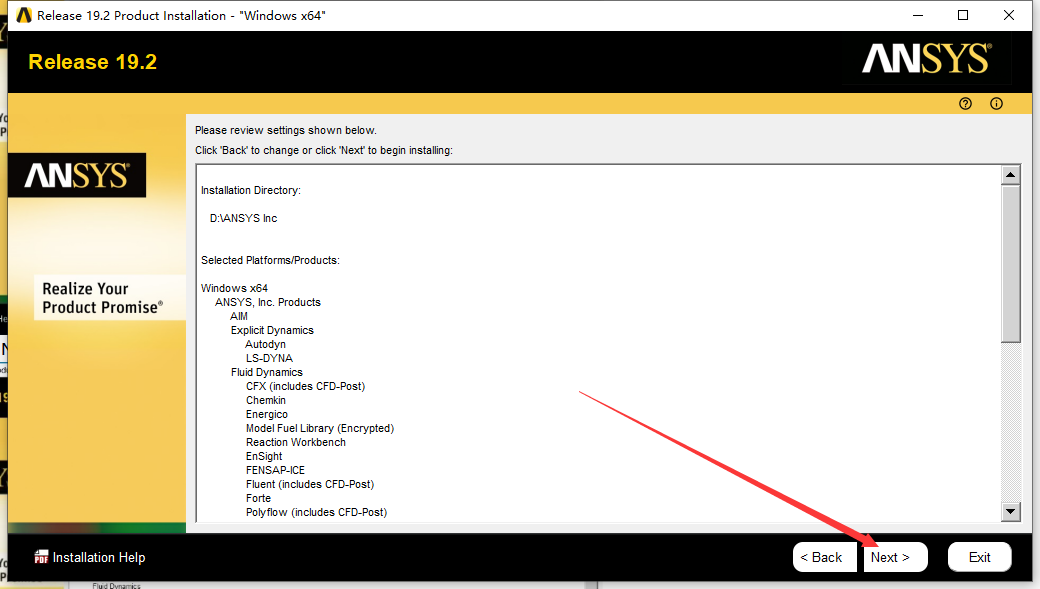1040x589 pixels.
Task: Click the PDF icon beside Installation Help
Action: coord(41,557)
